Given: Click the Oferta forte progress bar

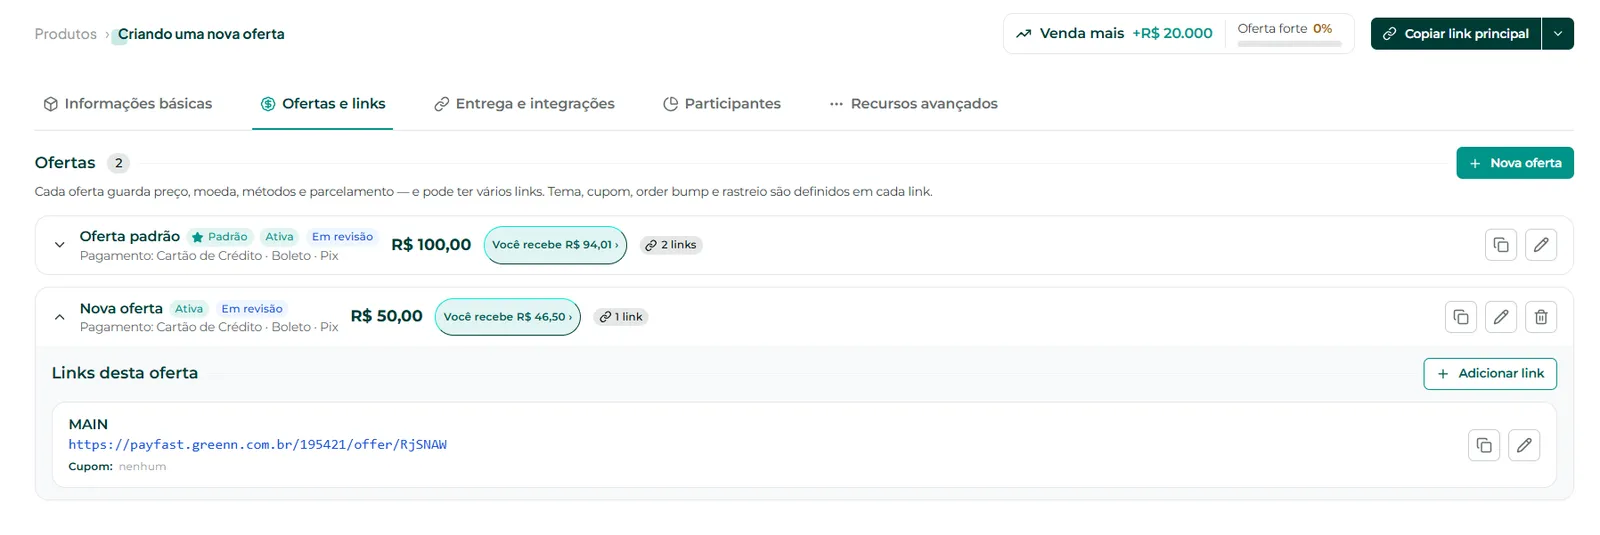Looking at the screenshot, I should point(1289,44).
